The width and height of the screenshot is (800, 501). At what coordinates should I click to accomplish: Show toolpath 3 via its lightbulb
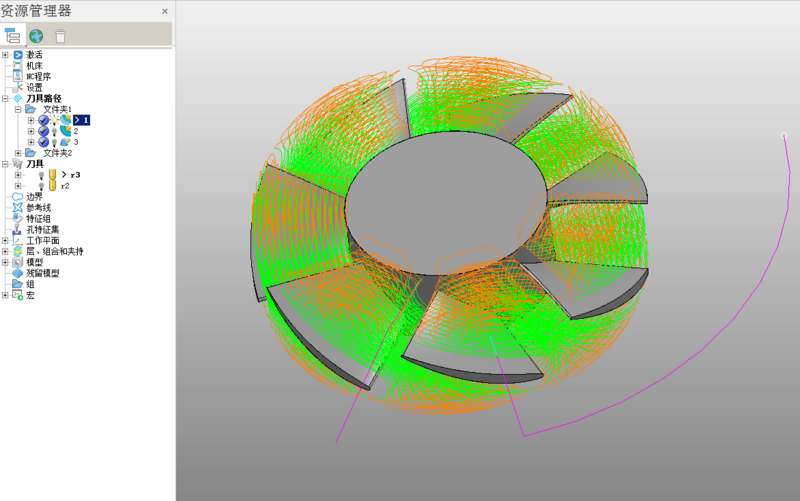tap(55, 142)
